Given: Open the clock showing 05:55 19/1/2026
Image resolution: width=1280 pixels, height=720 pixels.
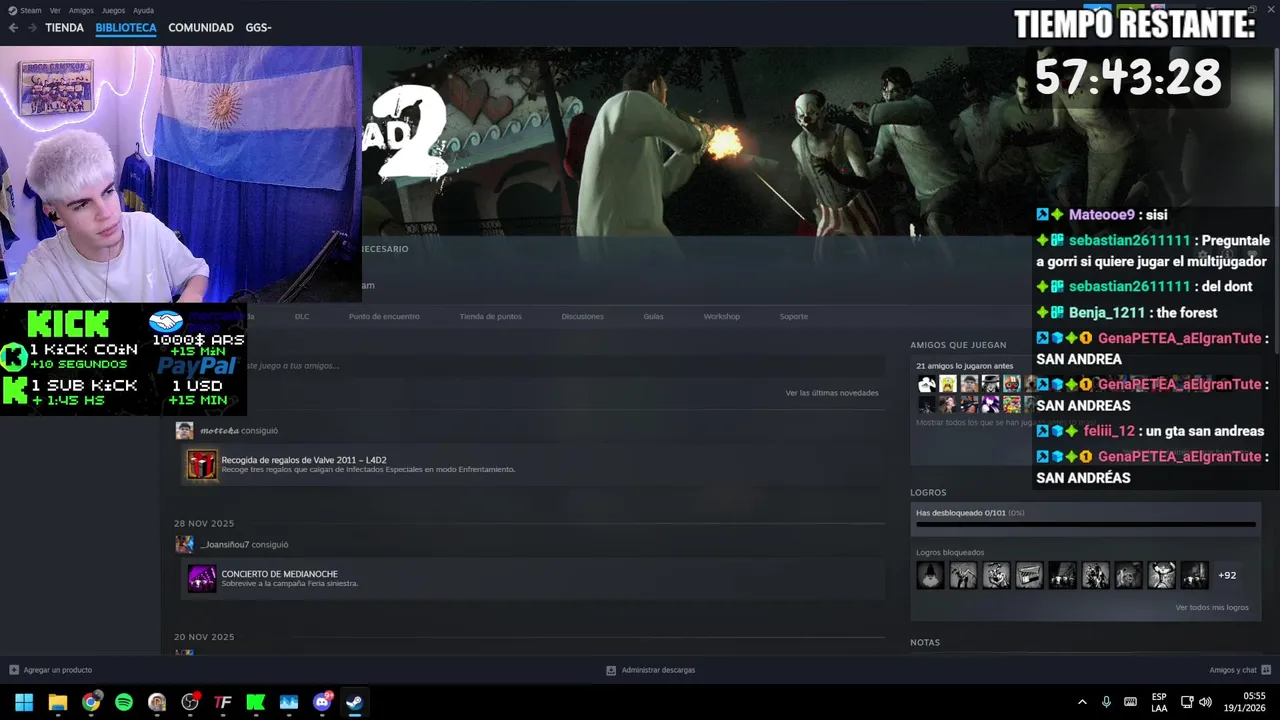Looking at the screenshot, I should coord(1245,702).
